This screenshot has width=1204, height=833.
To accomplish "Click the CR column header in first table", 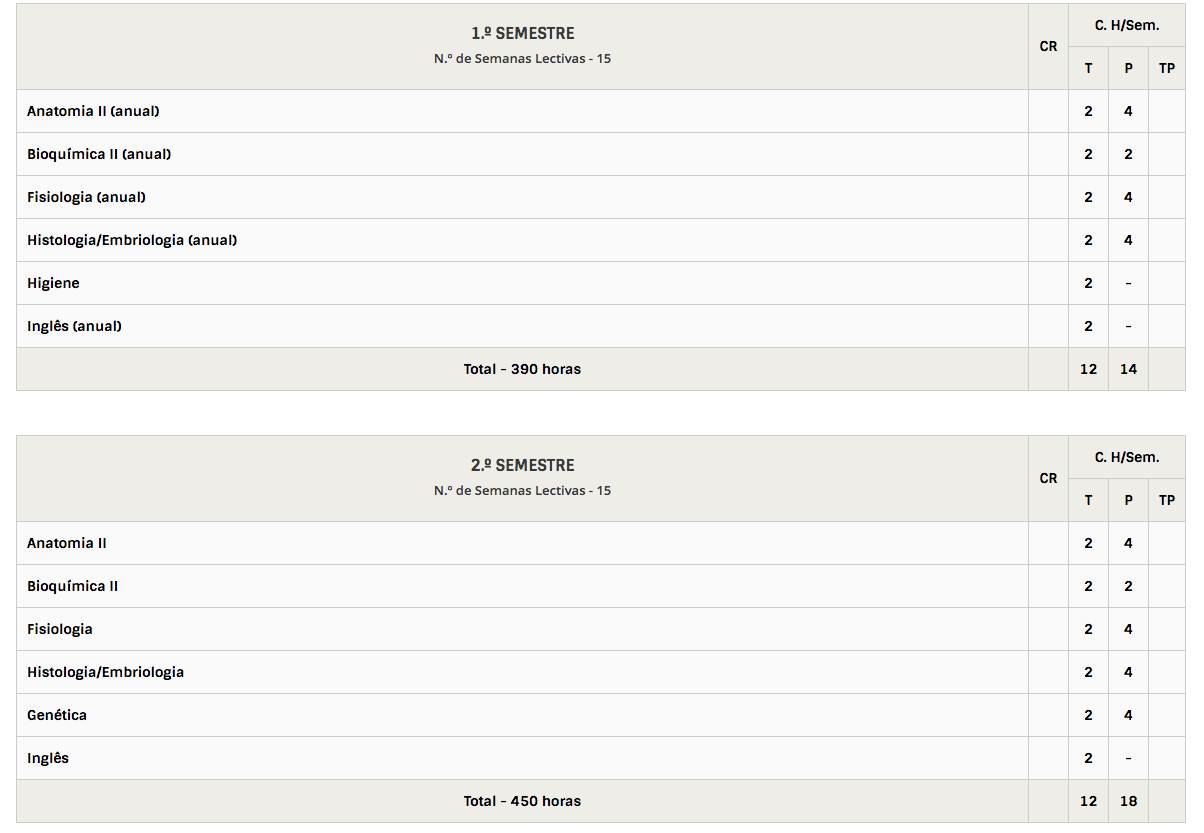I will [1048, 46].
